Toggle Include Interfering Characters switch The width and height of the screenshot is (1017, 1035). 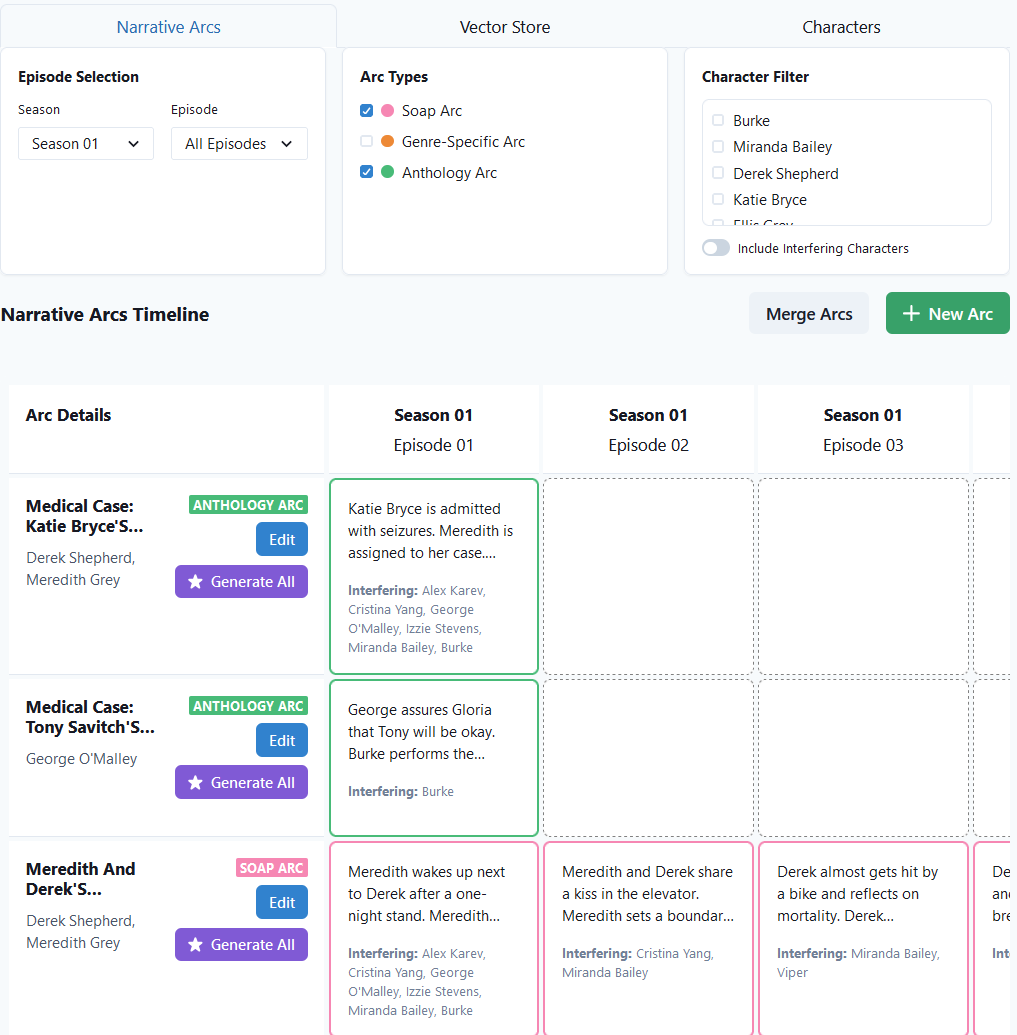[716, 248]
